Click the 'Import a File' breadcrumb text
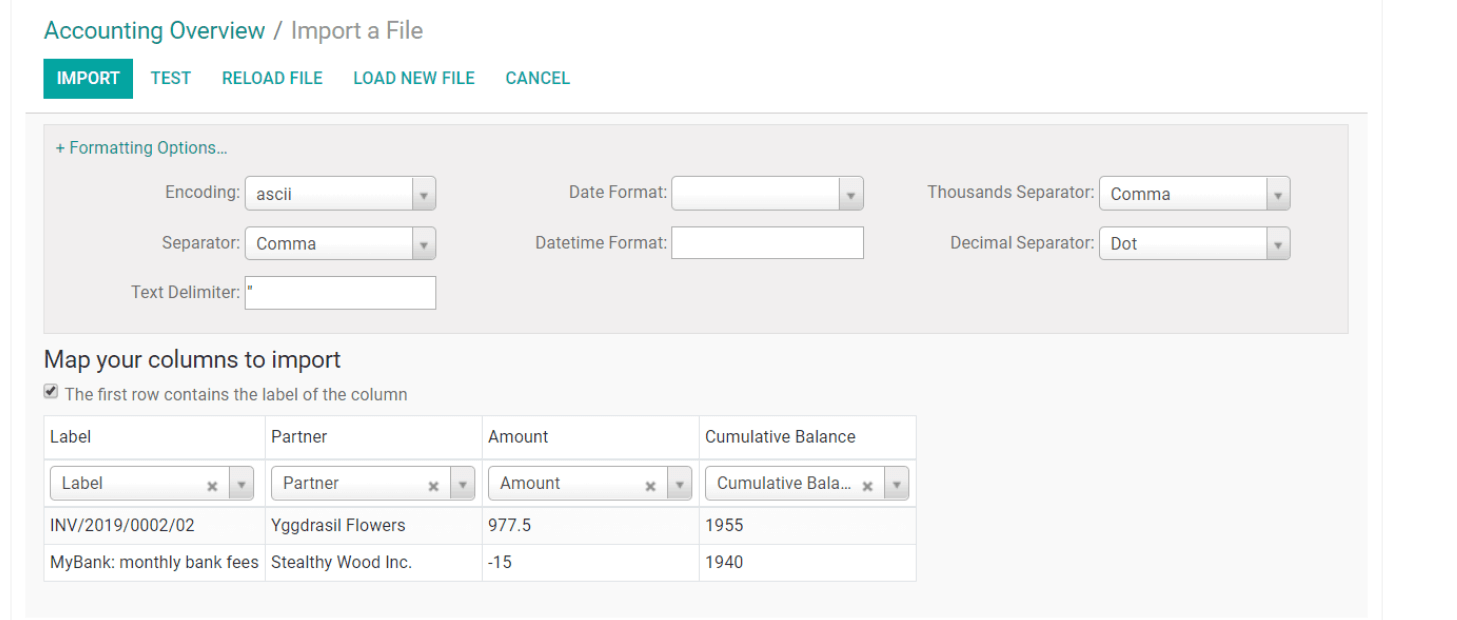The height and width of the screenshot is (620, 1457). tap(357, 31)
